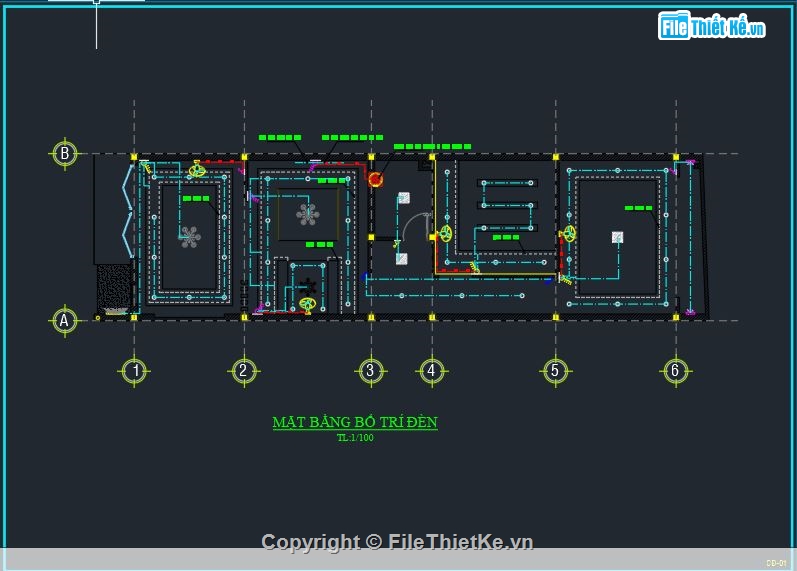797x571 pixels.
Task: Select white square light in room between axes 5-6
Action: 618,237
